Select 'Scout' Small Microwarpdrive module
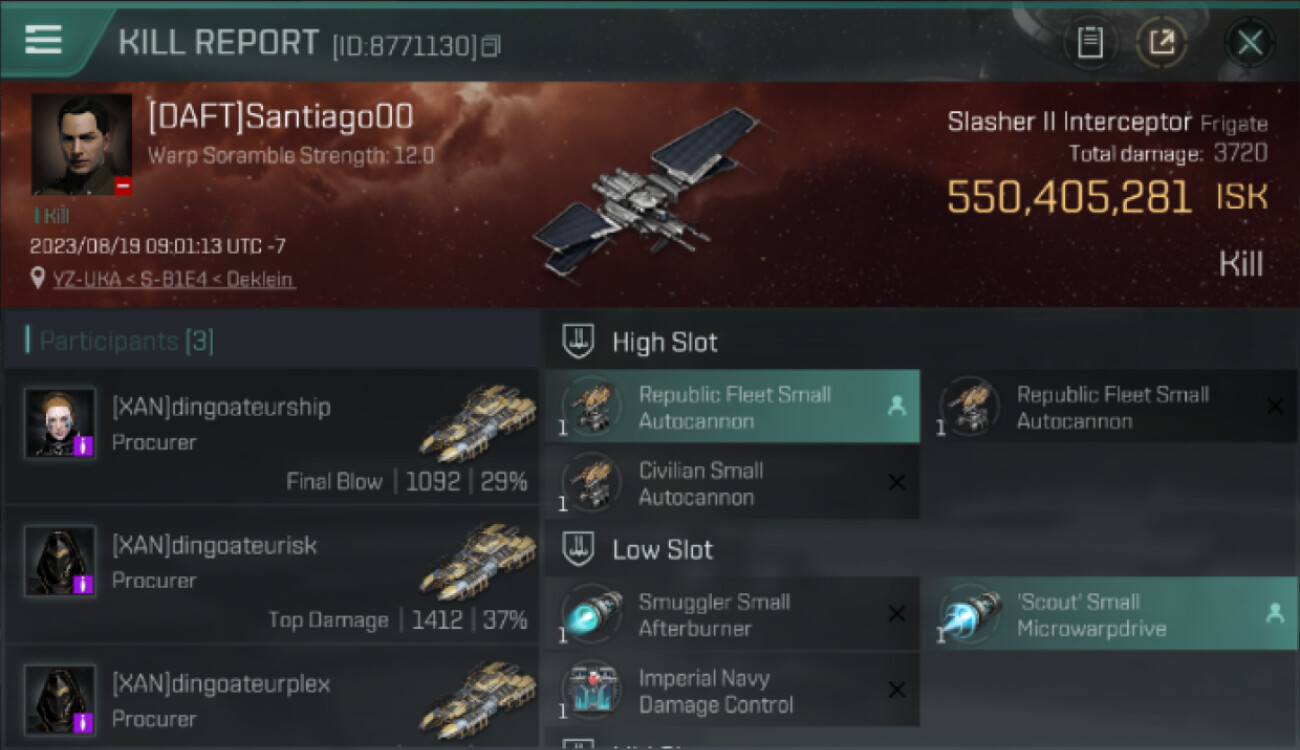 (x=1111, y=614)
